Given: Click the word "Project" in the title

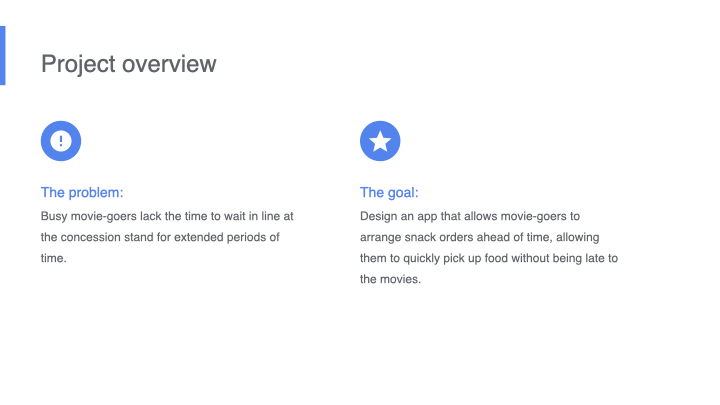Looking at the screenshot, I should click(78, 64).
